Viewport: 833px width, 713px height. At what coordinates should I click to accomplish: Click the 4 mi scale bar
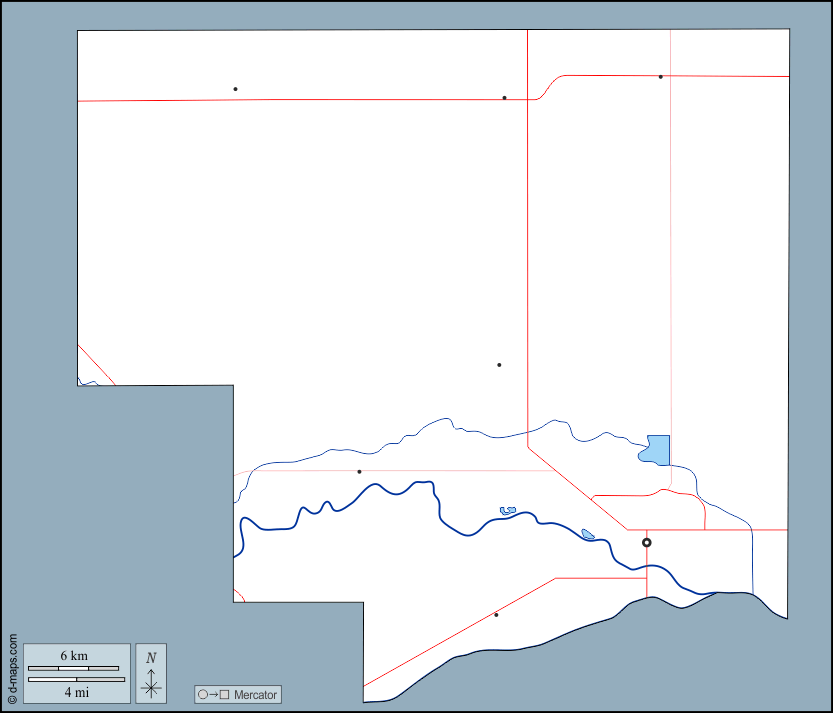click(x=76, y=680)
